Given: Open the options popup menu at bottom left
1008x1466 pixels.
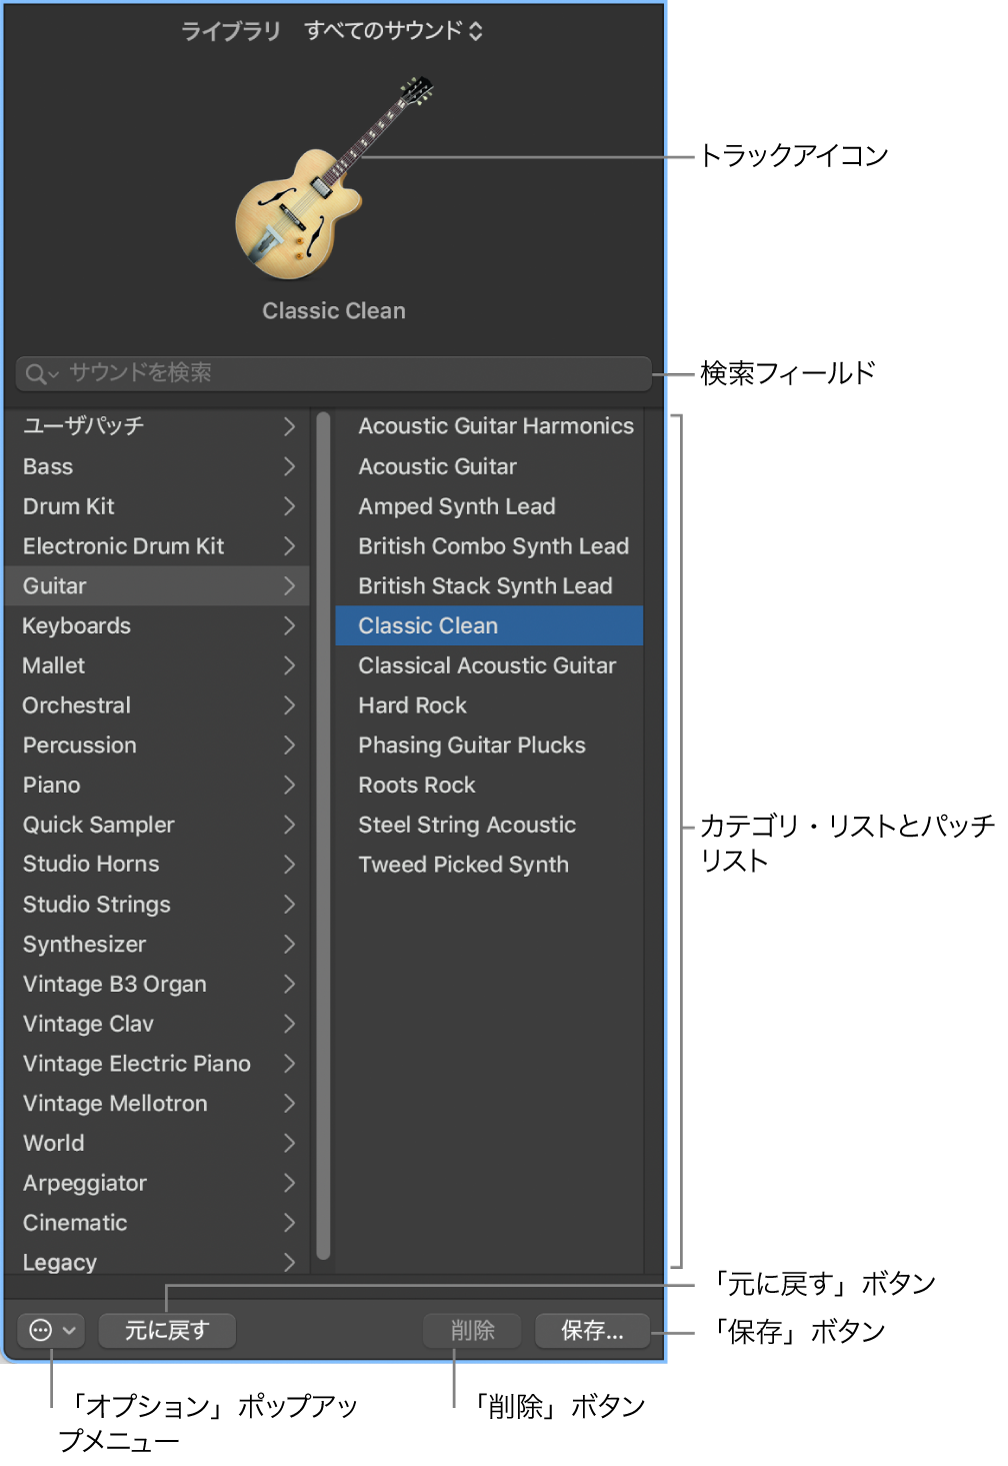Looking at the screenshot, I should 50,1331.
